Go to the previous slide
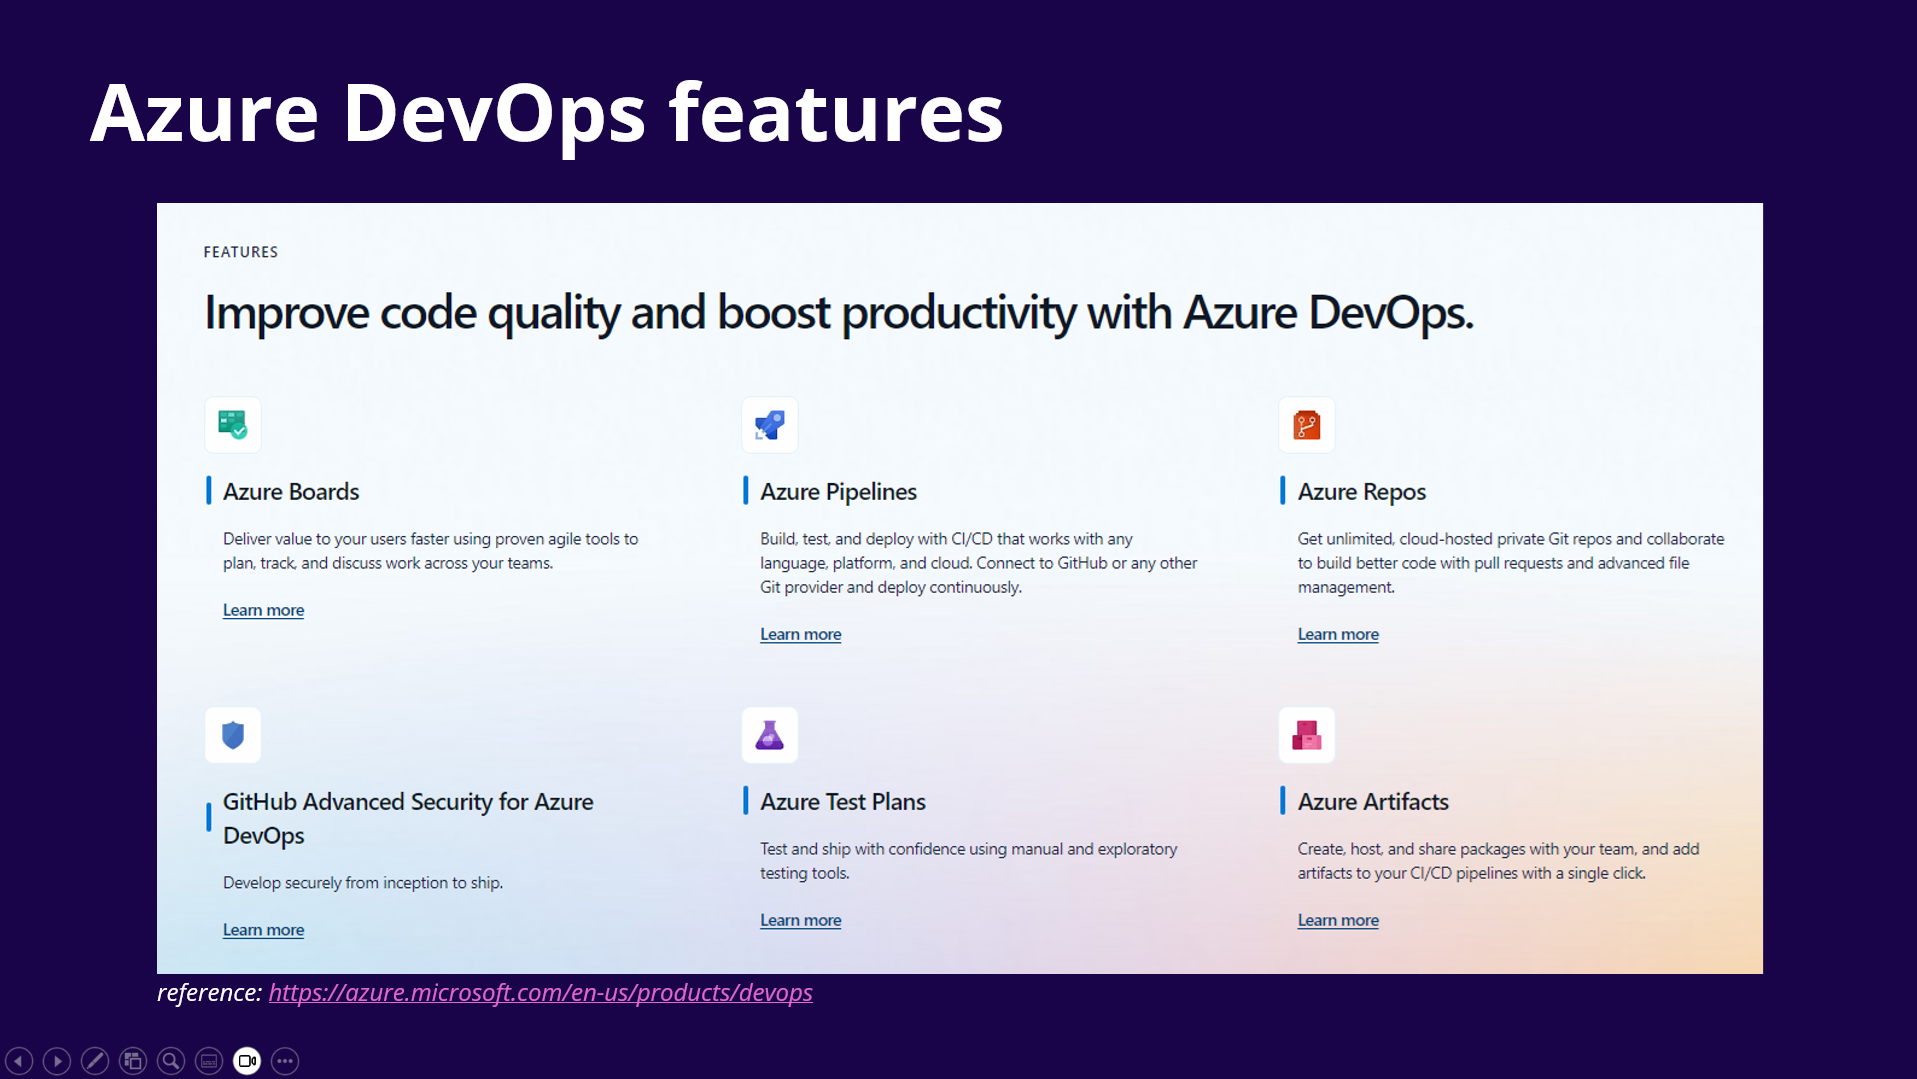Viewport: 1917px width, 1079px height. point(19,1060)
